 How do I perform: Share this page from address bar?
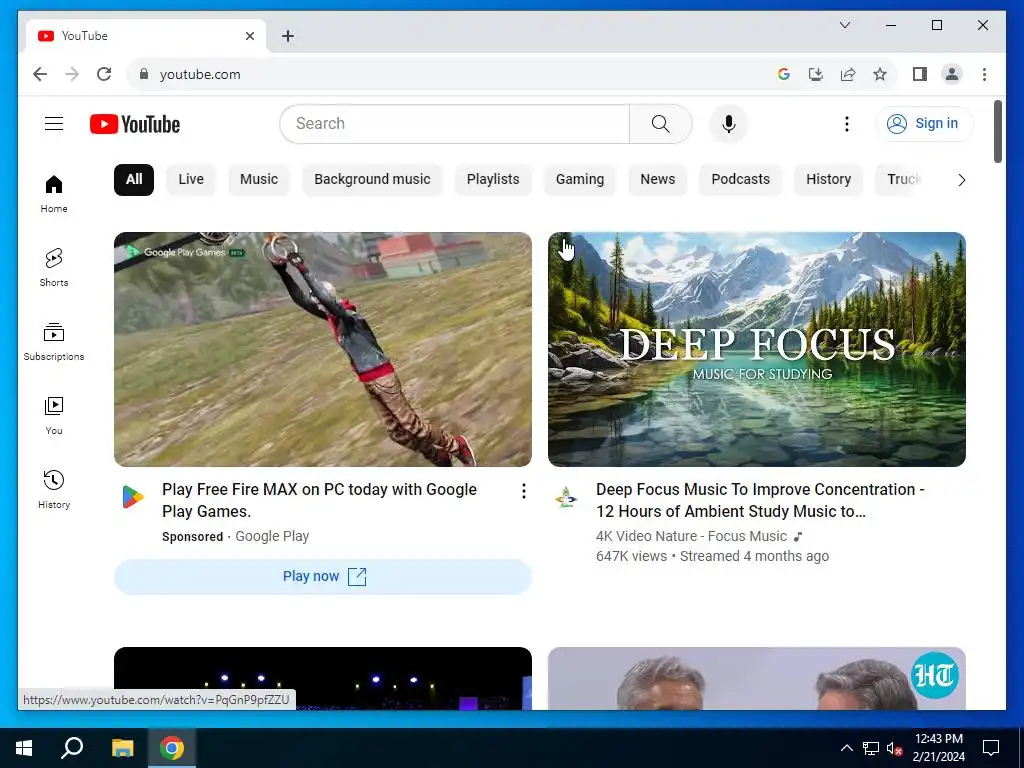(x=848, y=74)
